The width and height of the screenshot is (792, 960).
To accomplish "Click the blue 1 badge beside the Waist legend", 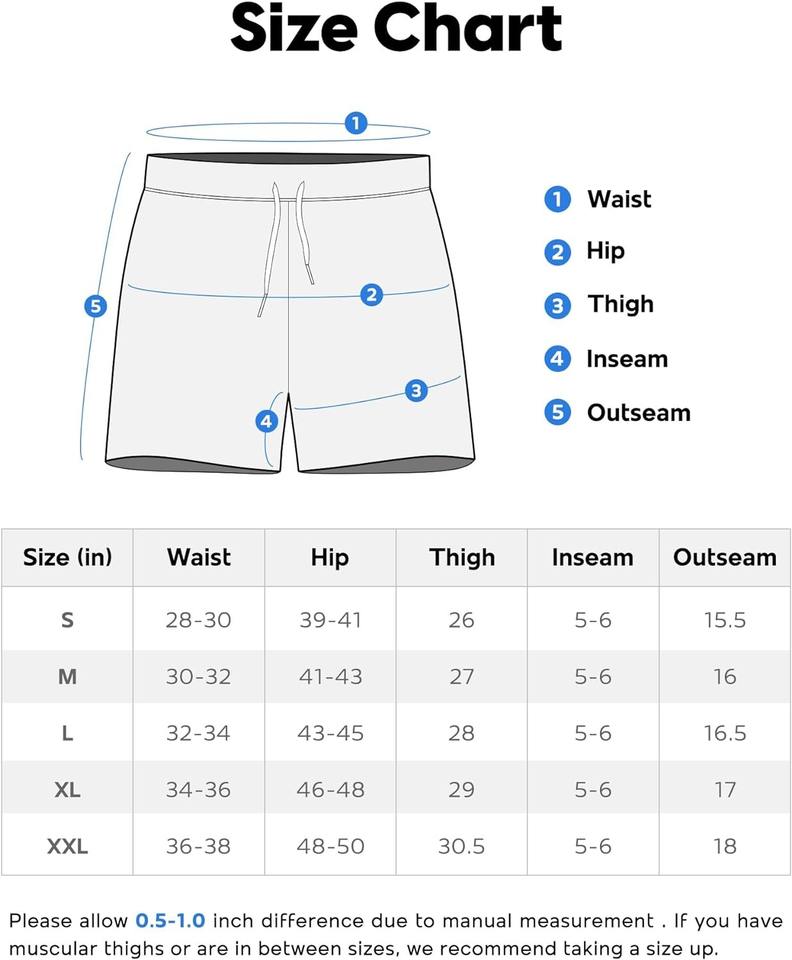I will tap(557, 200).
